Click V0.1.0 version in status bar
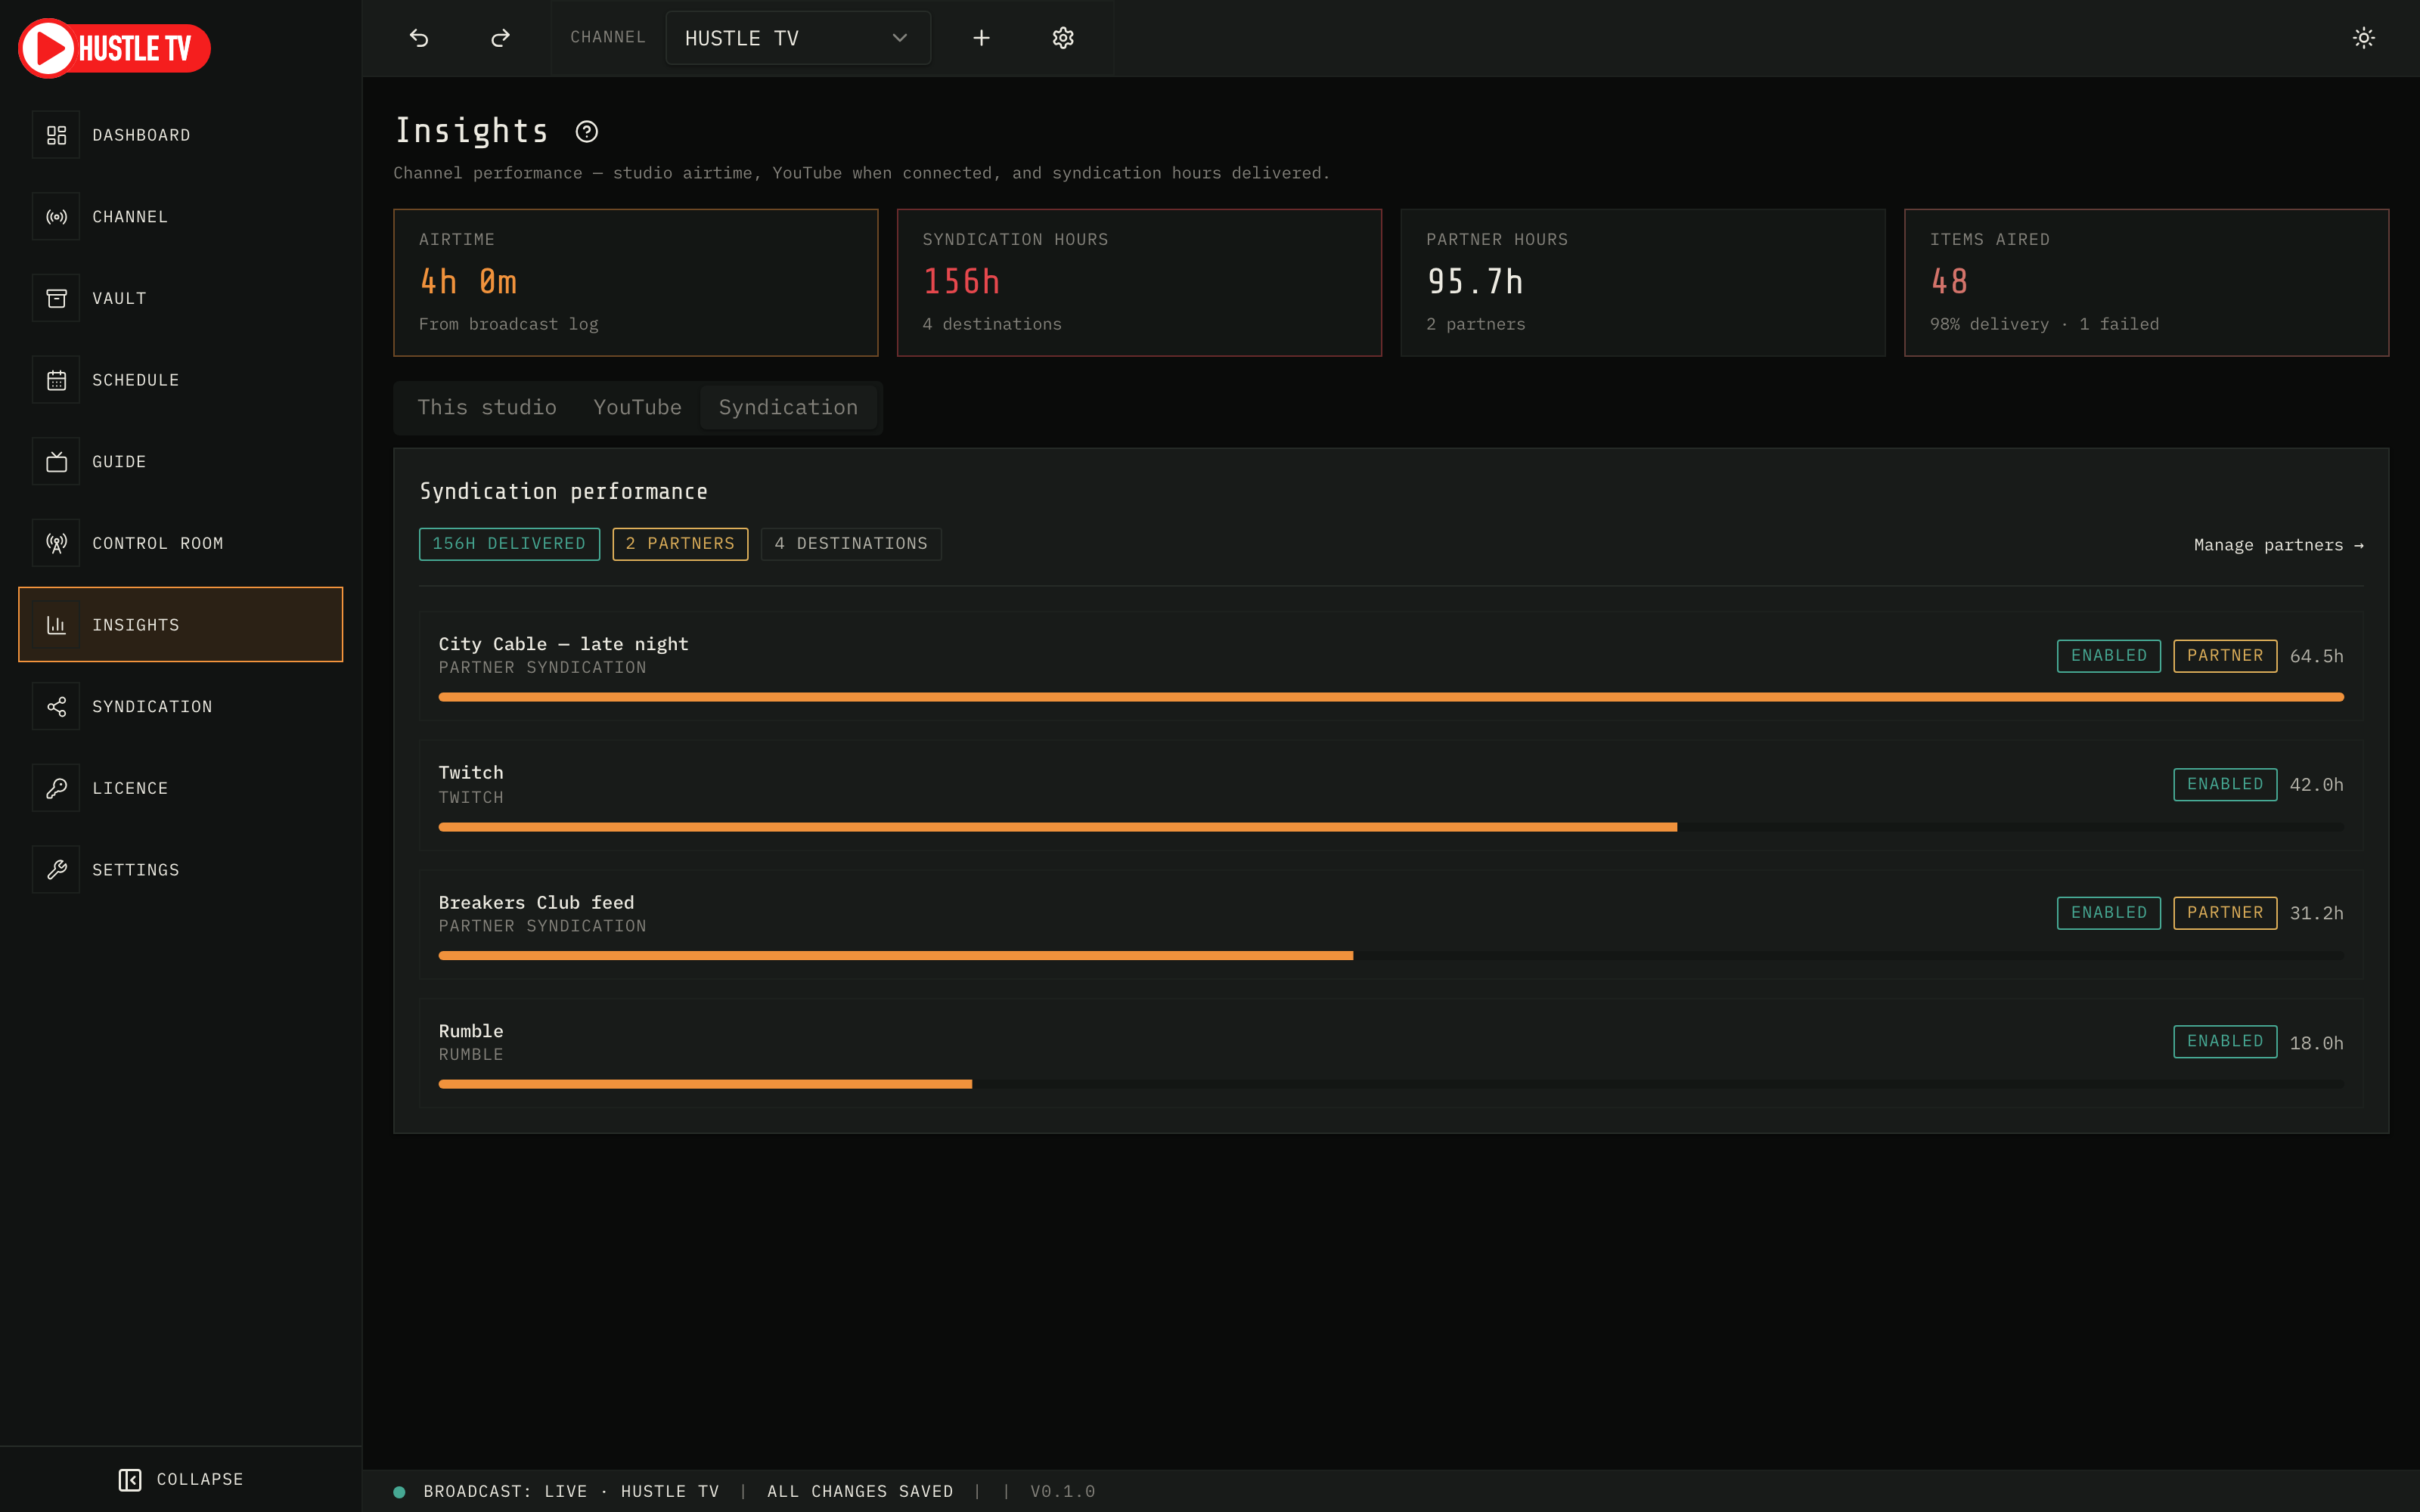This screenshot has height=1512, width=2420. pos(1063,1492)
